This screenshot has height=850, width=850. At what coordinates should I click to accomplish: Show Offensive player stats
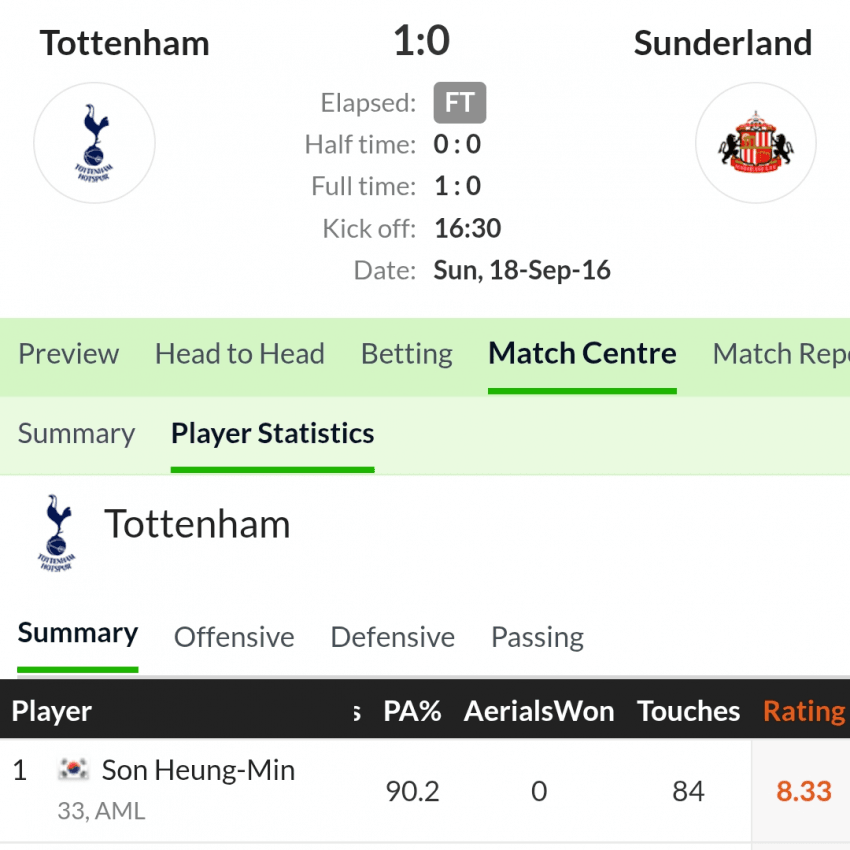[x=234, y=637]
